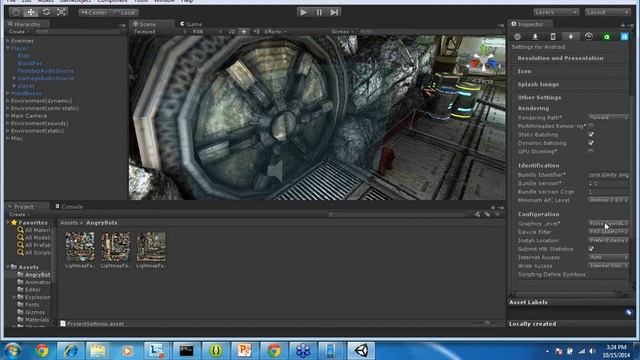Select FootstepAudioSource in Hierarchy
The image size is (640, 360).
coord(45,71)
